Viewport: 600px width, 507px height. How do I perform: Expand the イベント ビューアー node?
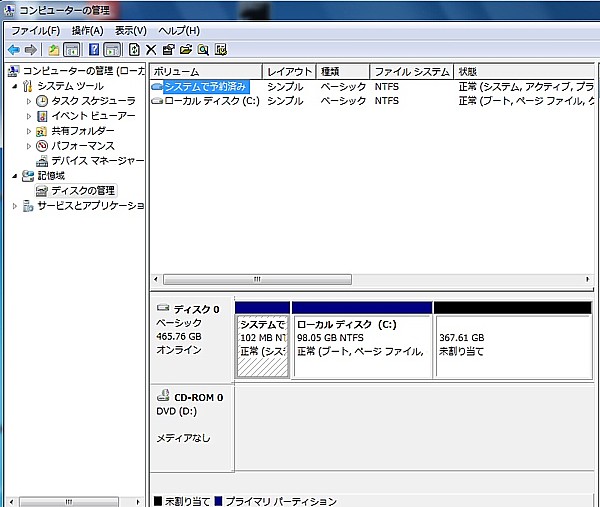pos(29,116)
